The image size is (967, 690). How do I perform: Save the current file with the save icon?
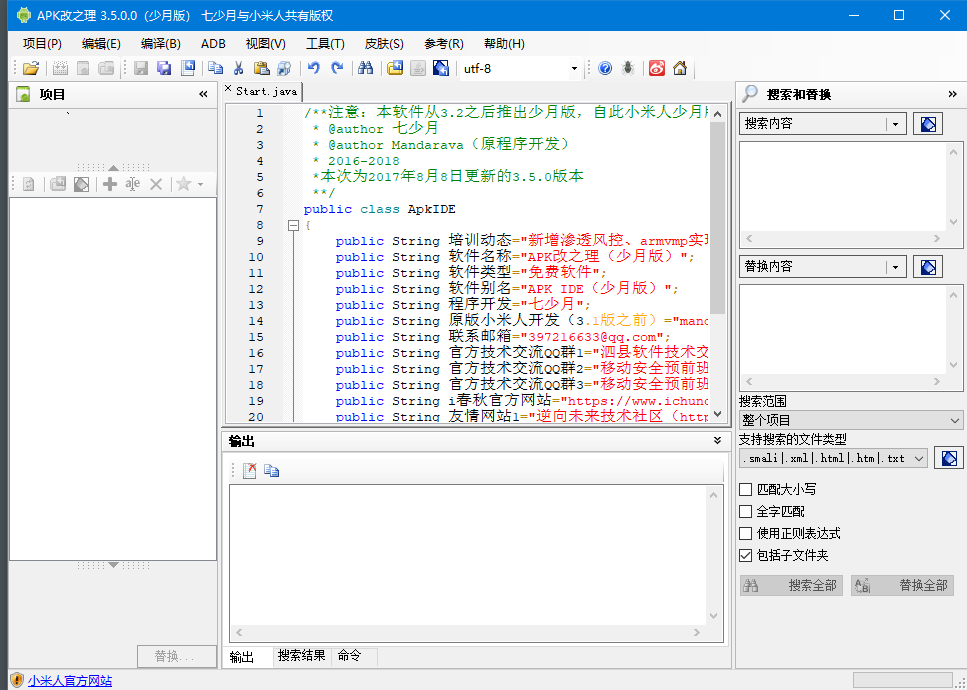tap(140, 68)
